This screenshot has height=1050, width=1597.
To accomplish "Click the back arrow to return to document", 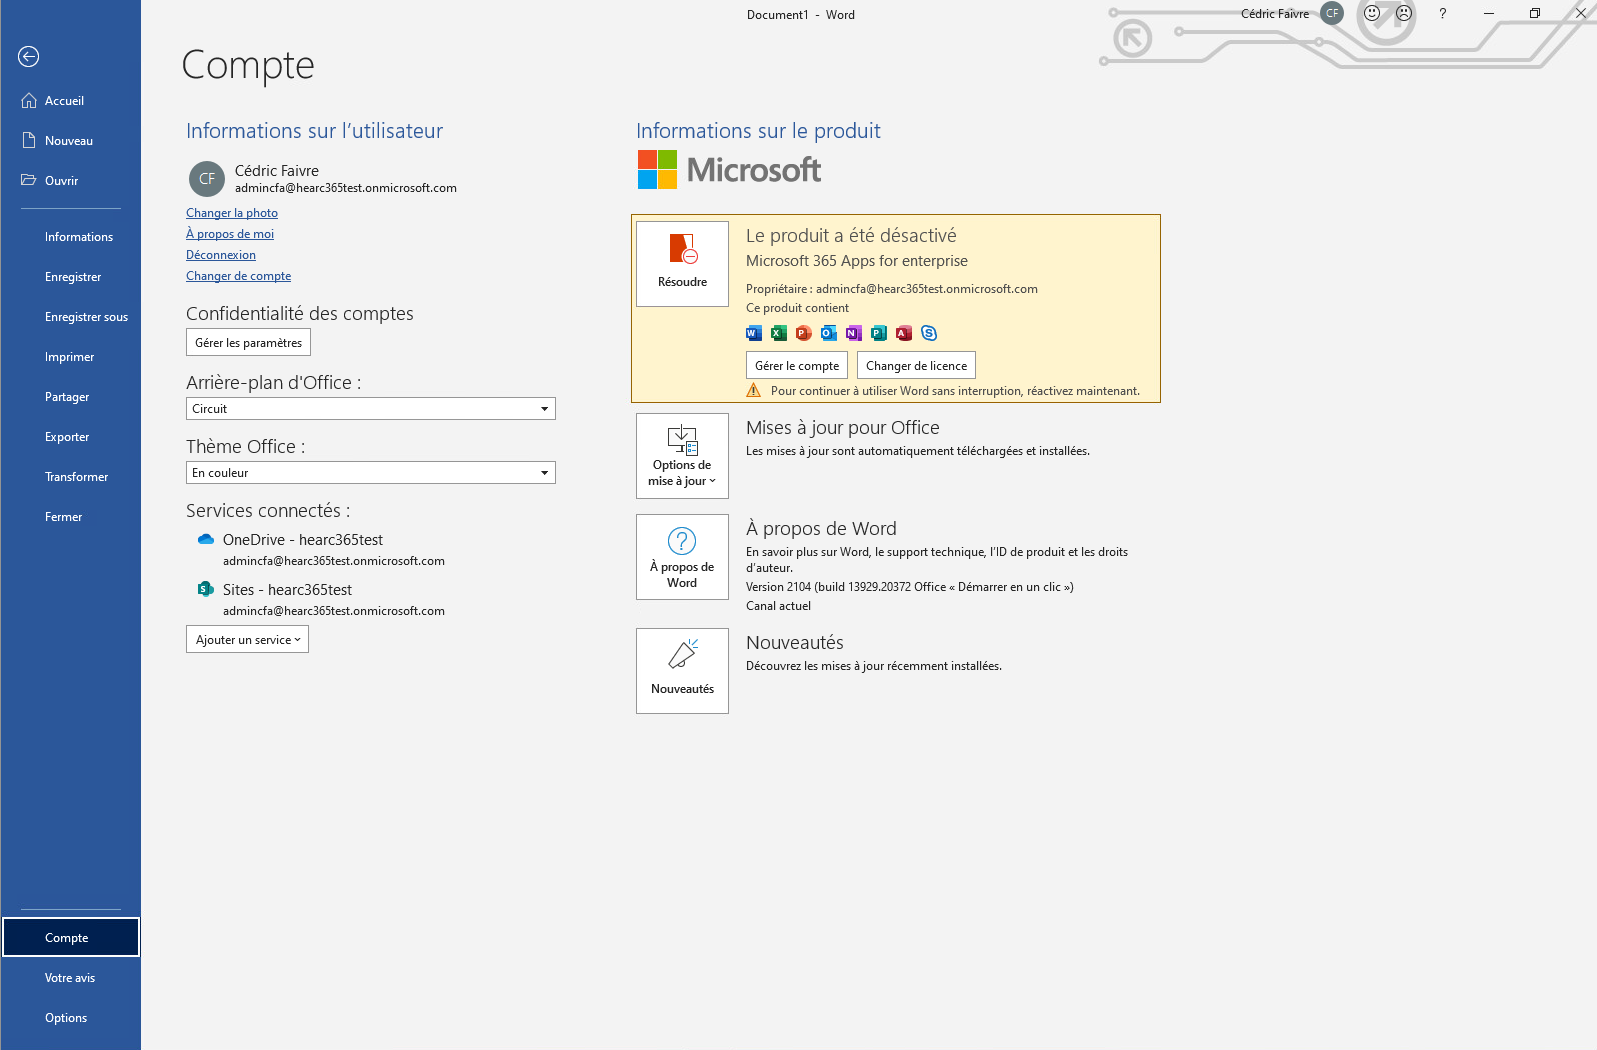I will coord(29,57).
